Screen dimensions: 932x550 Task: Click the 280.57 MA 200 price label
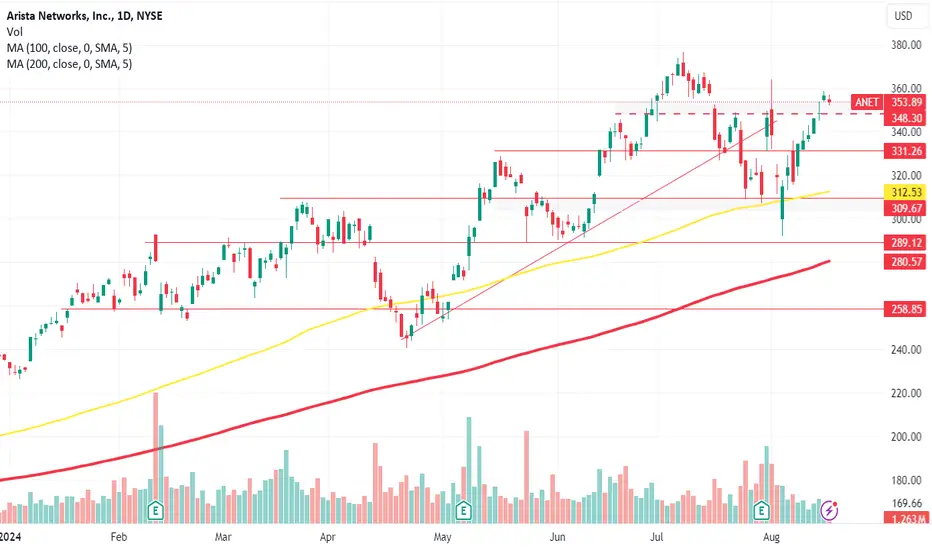pyautogui.click(x=906, y=262)
